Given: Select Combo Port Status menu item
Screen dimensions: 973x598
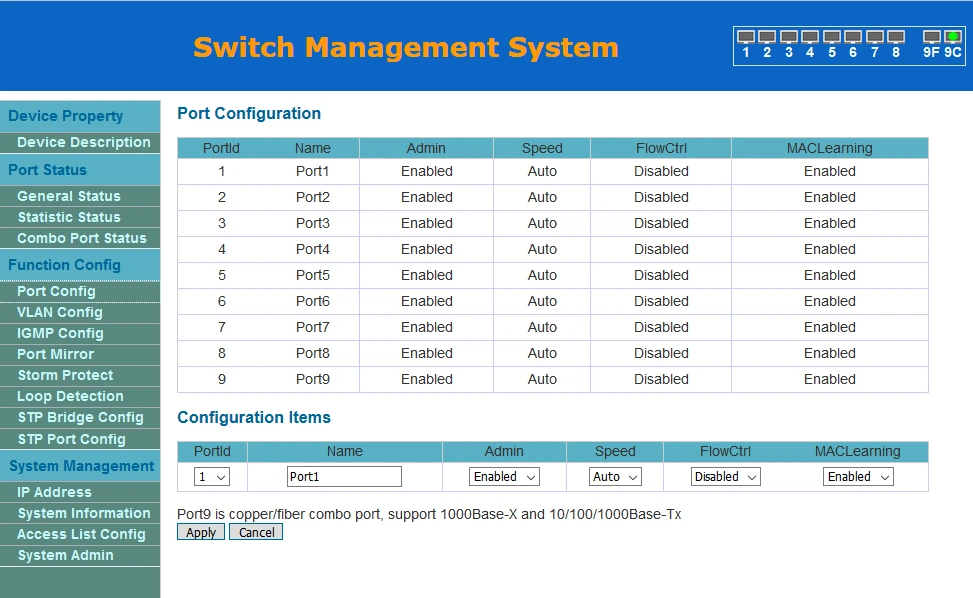Looking at the screenshot, I should click(x=81, y=238).
